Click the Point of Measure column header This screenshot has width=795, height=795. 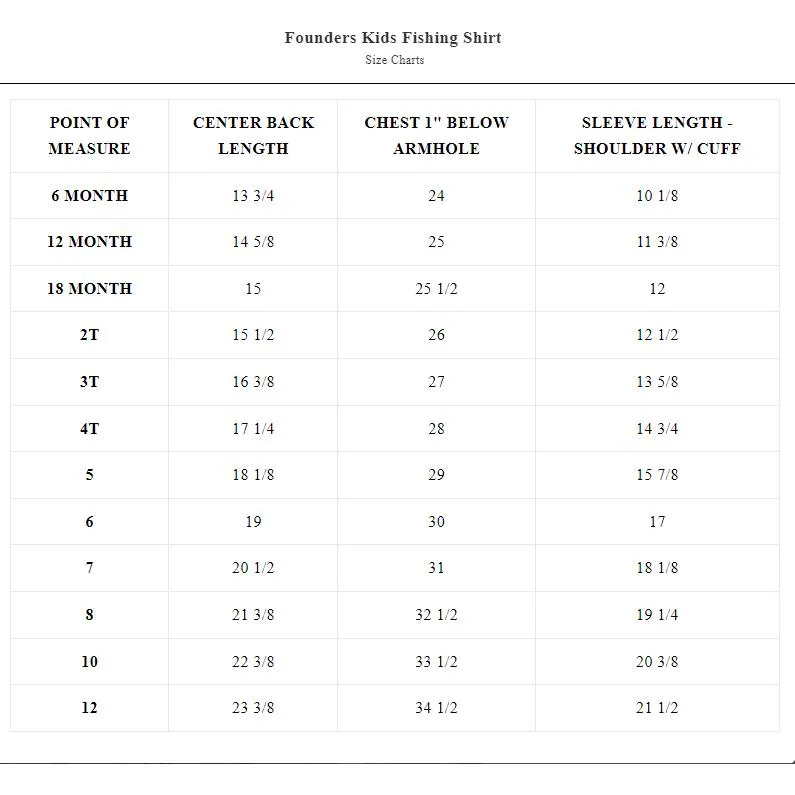coord(89,135)
